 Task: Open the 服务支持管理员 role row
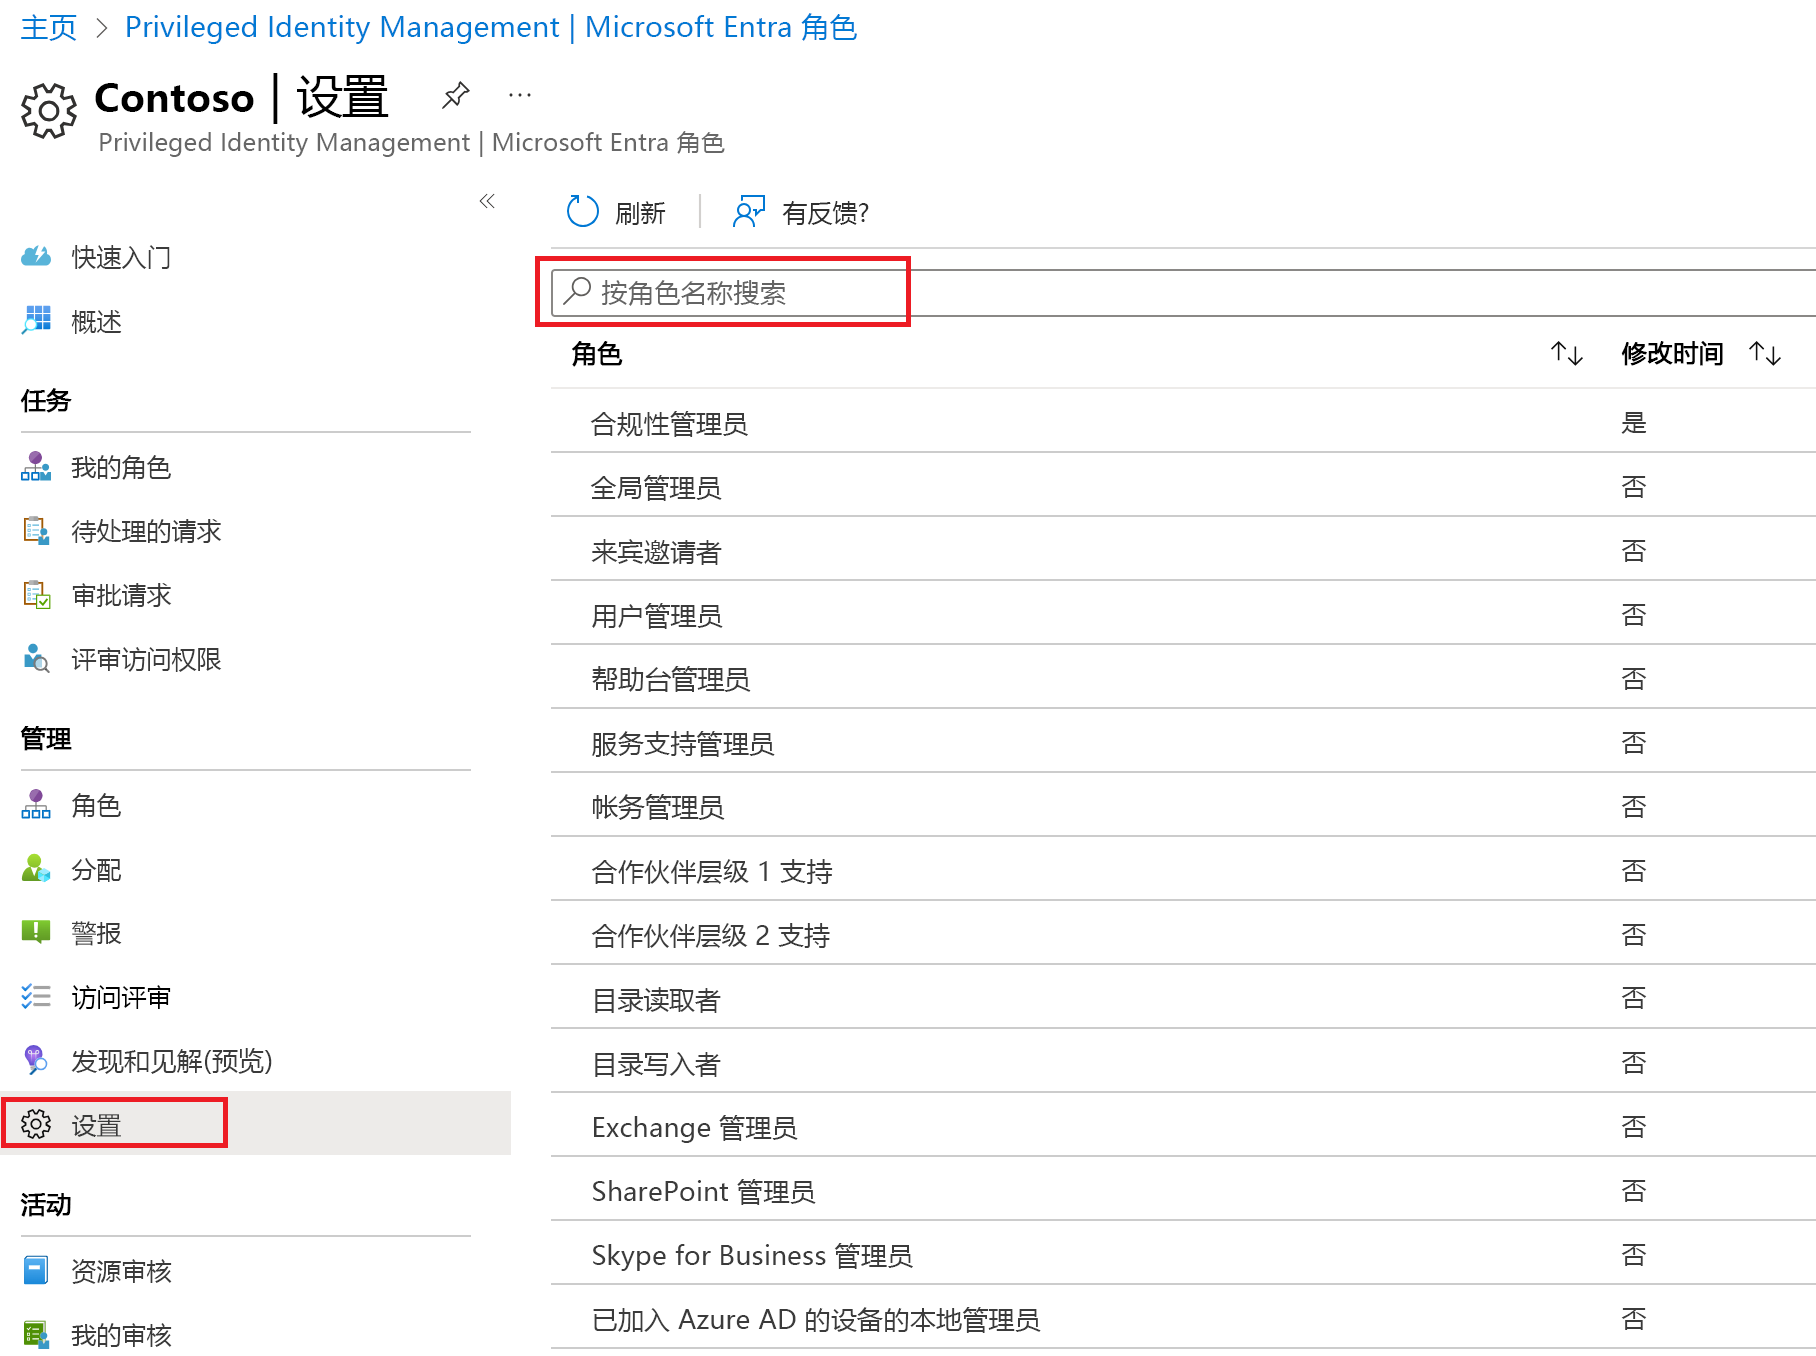(x=1183, y=743)
